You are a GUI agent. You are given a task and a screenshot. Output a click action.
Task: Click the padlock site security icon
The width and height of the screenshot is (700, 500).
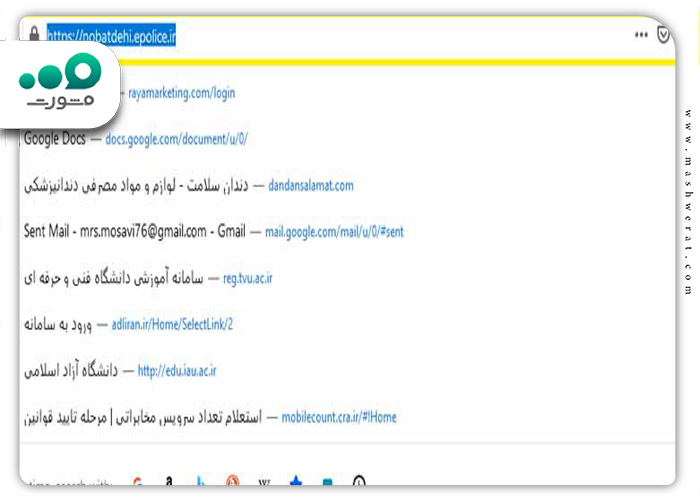click(34, 33)
